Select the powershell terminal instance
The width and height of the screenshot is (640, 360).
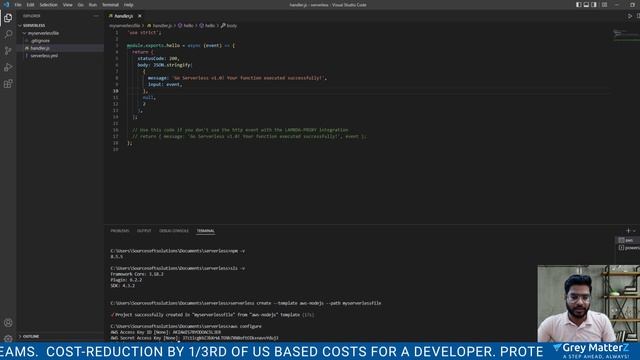pyautogui.click(x=629, y=248)
